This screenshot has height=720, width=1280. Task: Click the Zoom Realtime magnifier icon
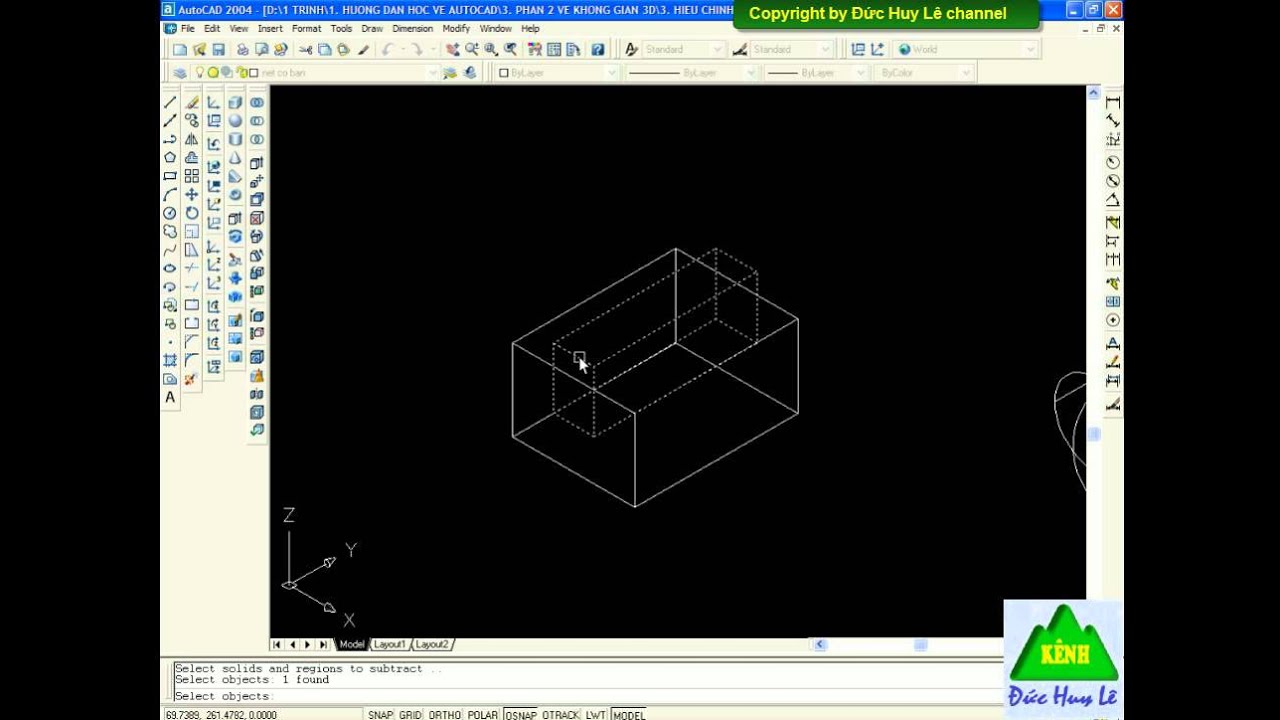pos(472,49)
